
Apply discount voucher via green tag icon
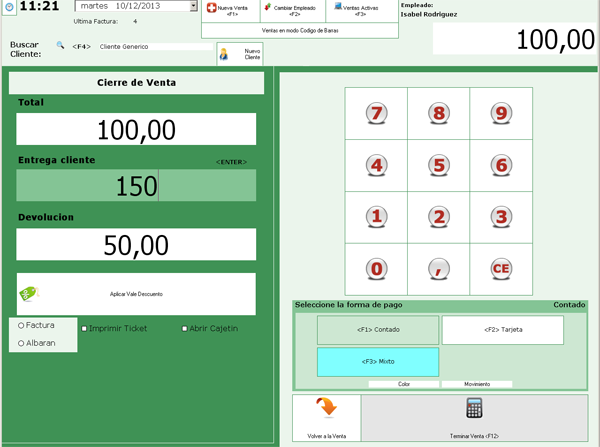pos(29,294)
